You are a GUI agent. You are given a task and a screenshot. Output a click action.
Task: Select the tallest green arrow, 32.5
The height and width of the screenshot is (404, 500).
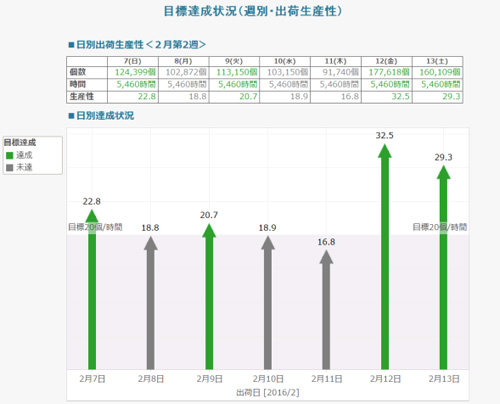385,257
